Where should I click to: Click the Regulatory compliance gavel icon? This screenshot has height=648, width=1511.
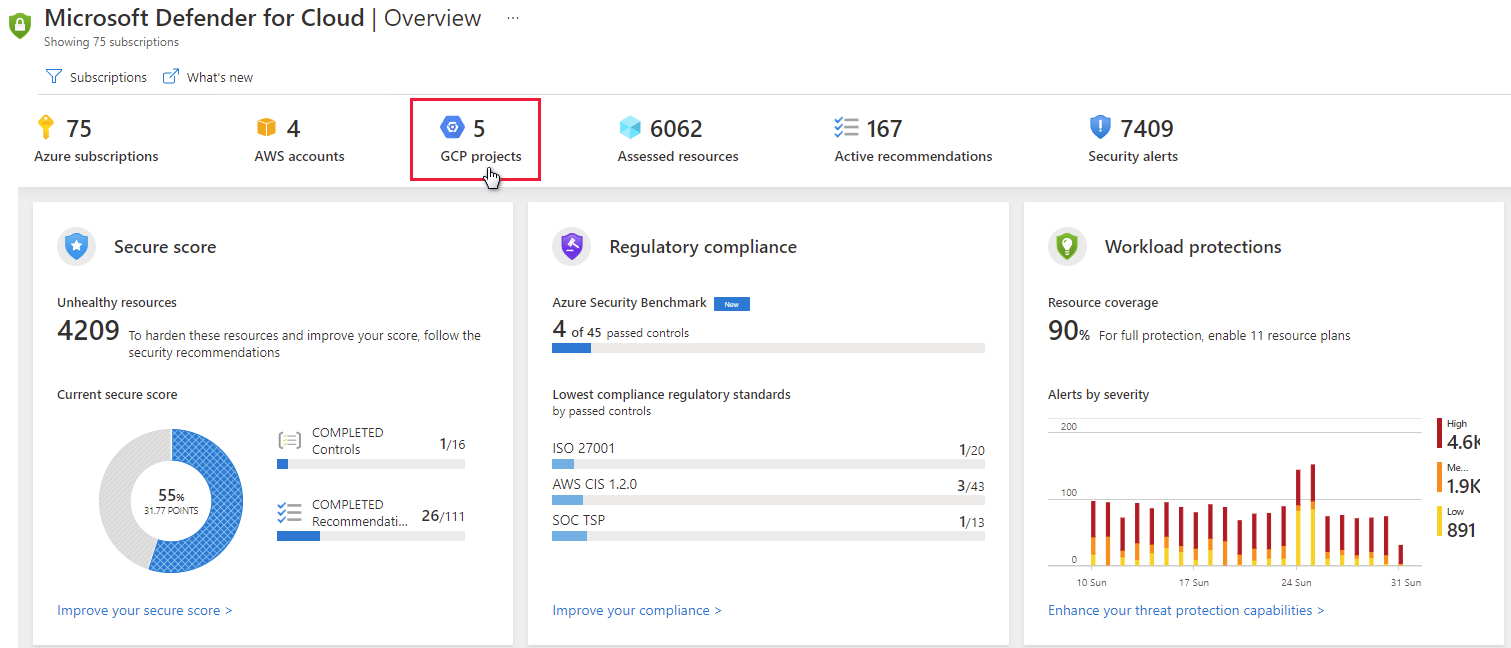[571, 246]
